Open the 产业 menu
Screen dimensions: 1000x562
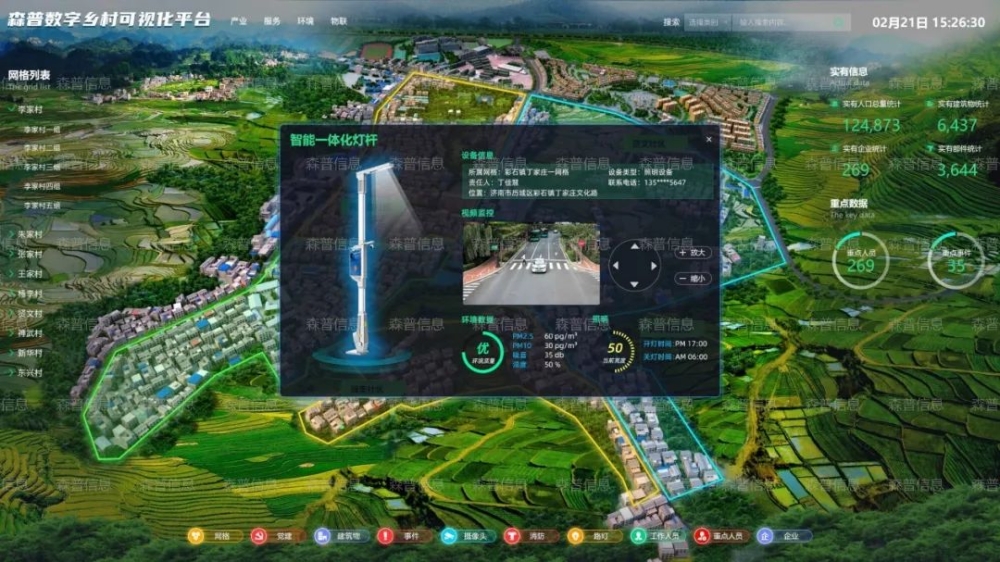point(239,21)
